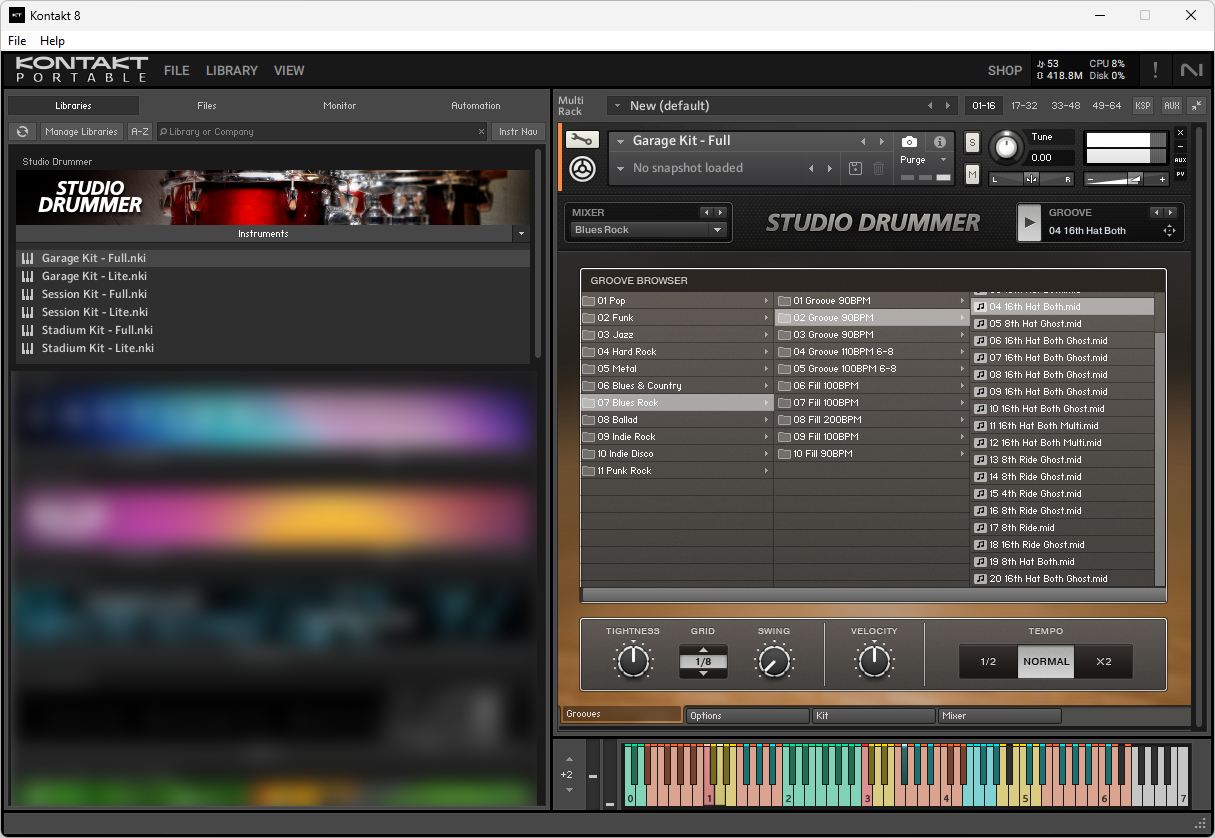Click the keyboard octave up arrow
This screenshot has height=838, width=1215.
pos(569,758)
